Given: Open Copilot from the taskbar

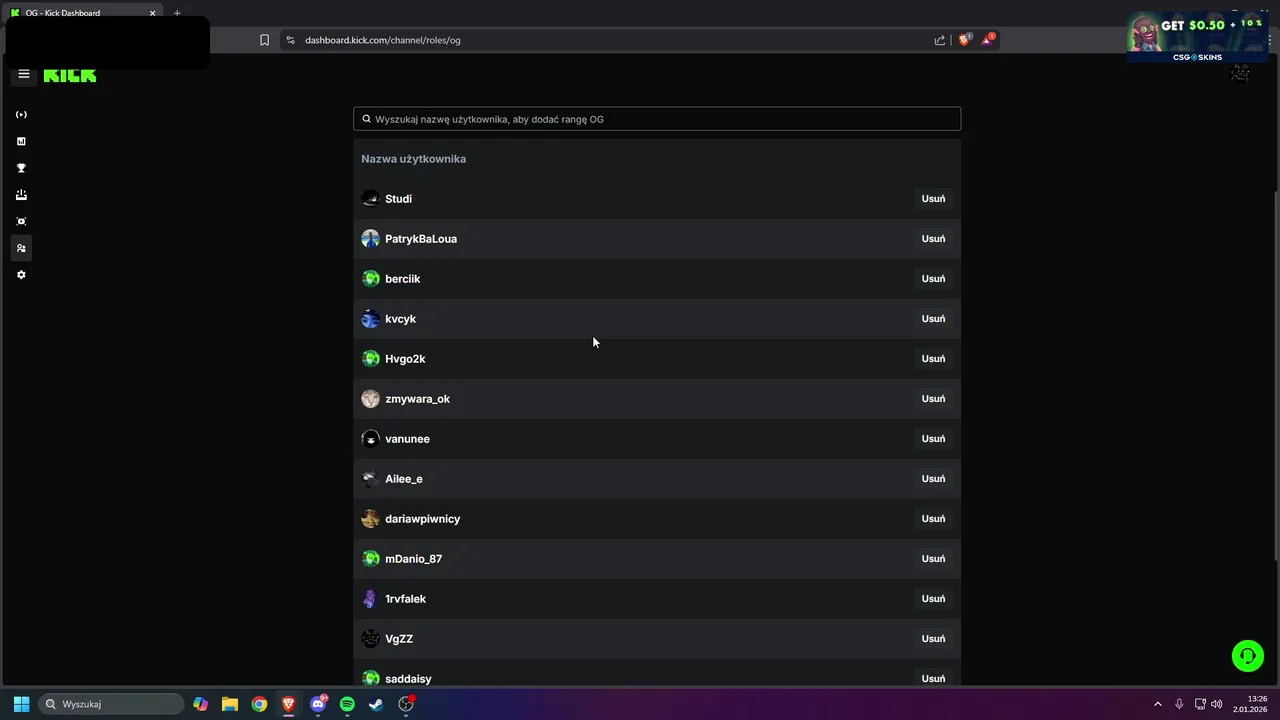Looking at the screenshot, I should 201,704.
